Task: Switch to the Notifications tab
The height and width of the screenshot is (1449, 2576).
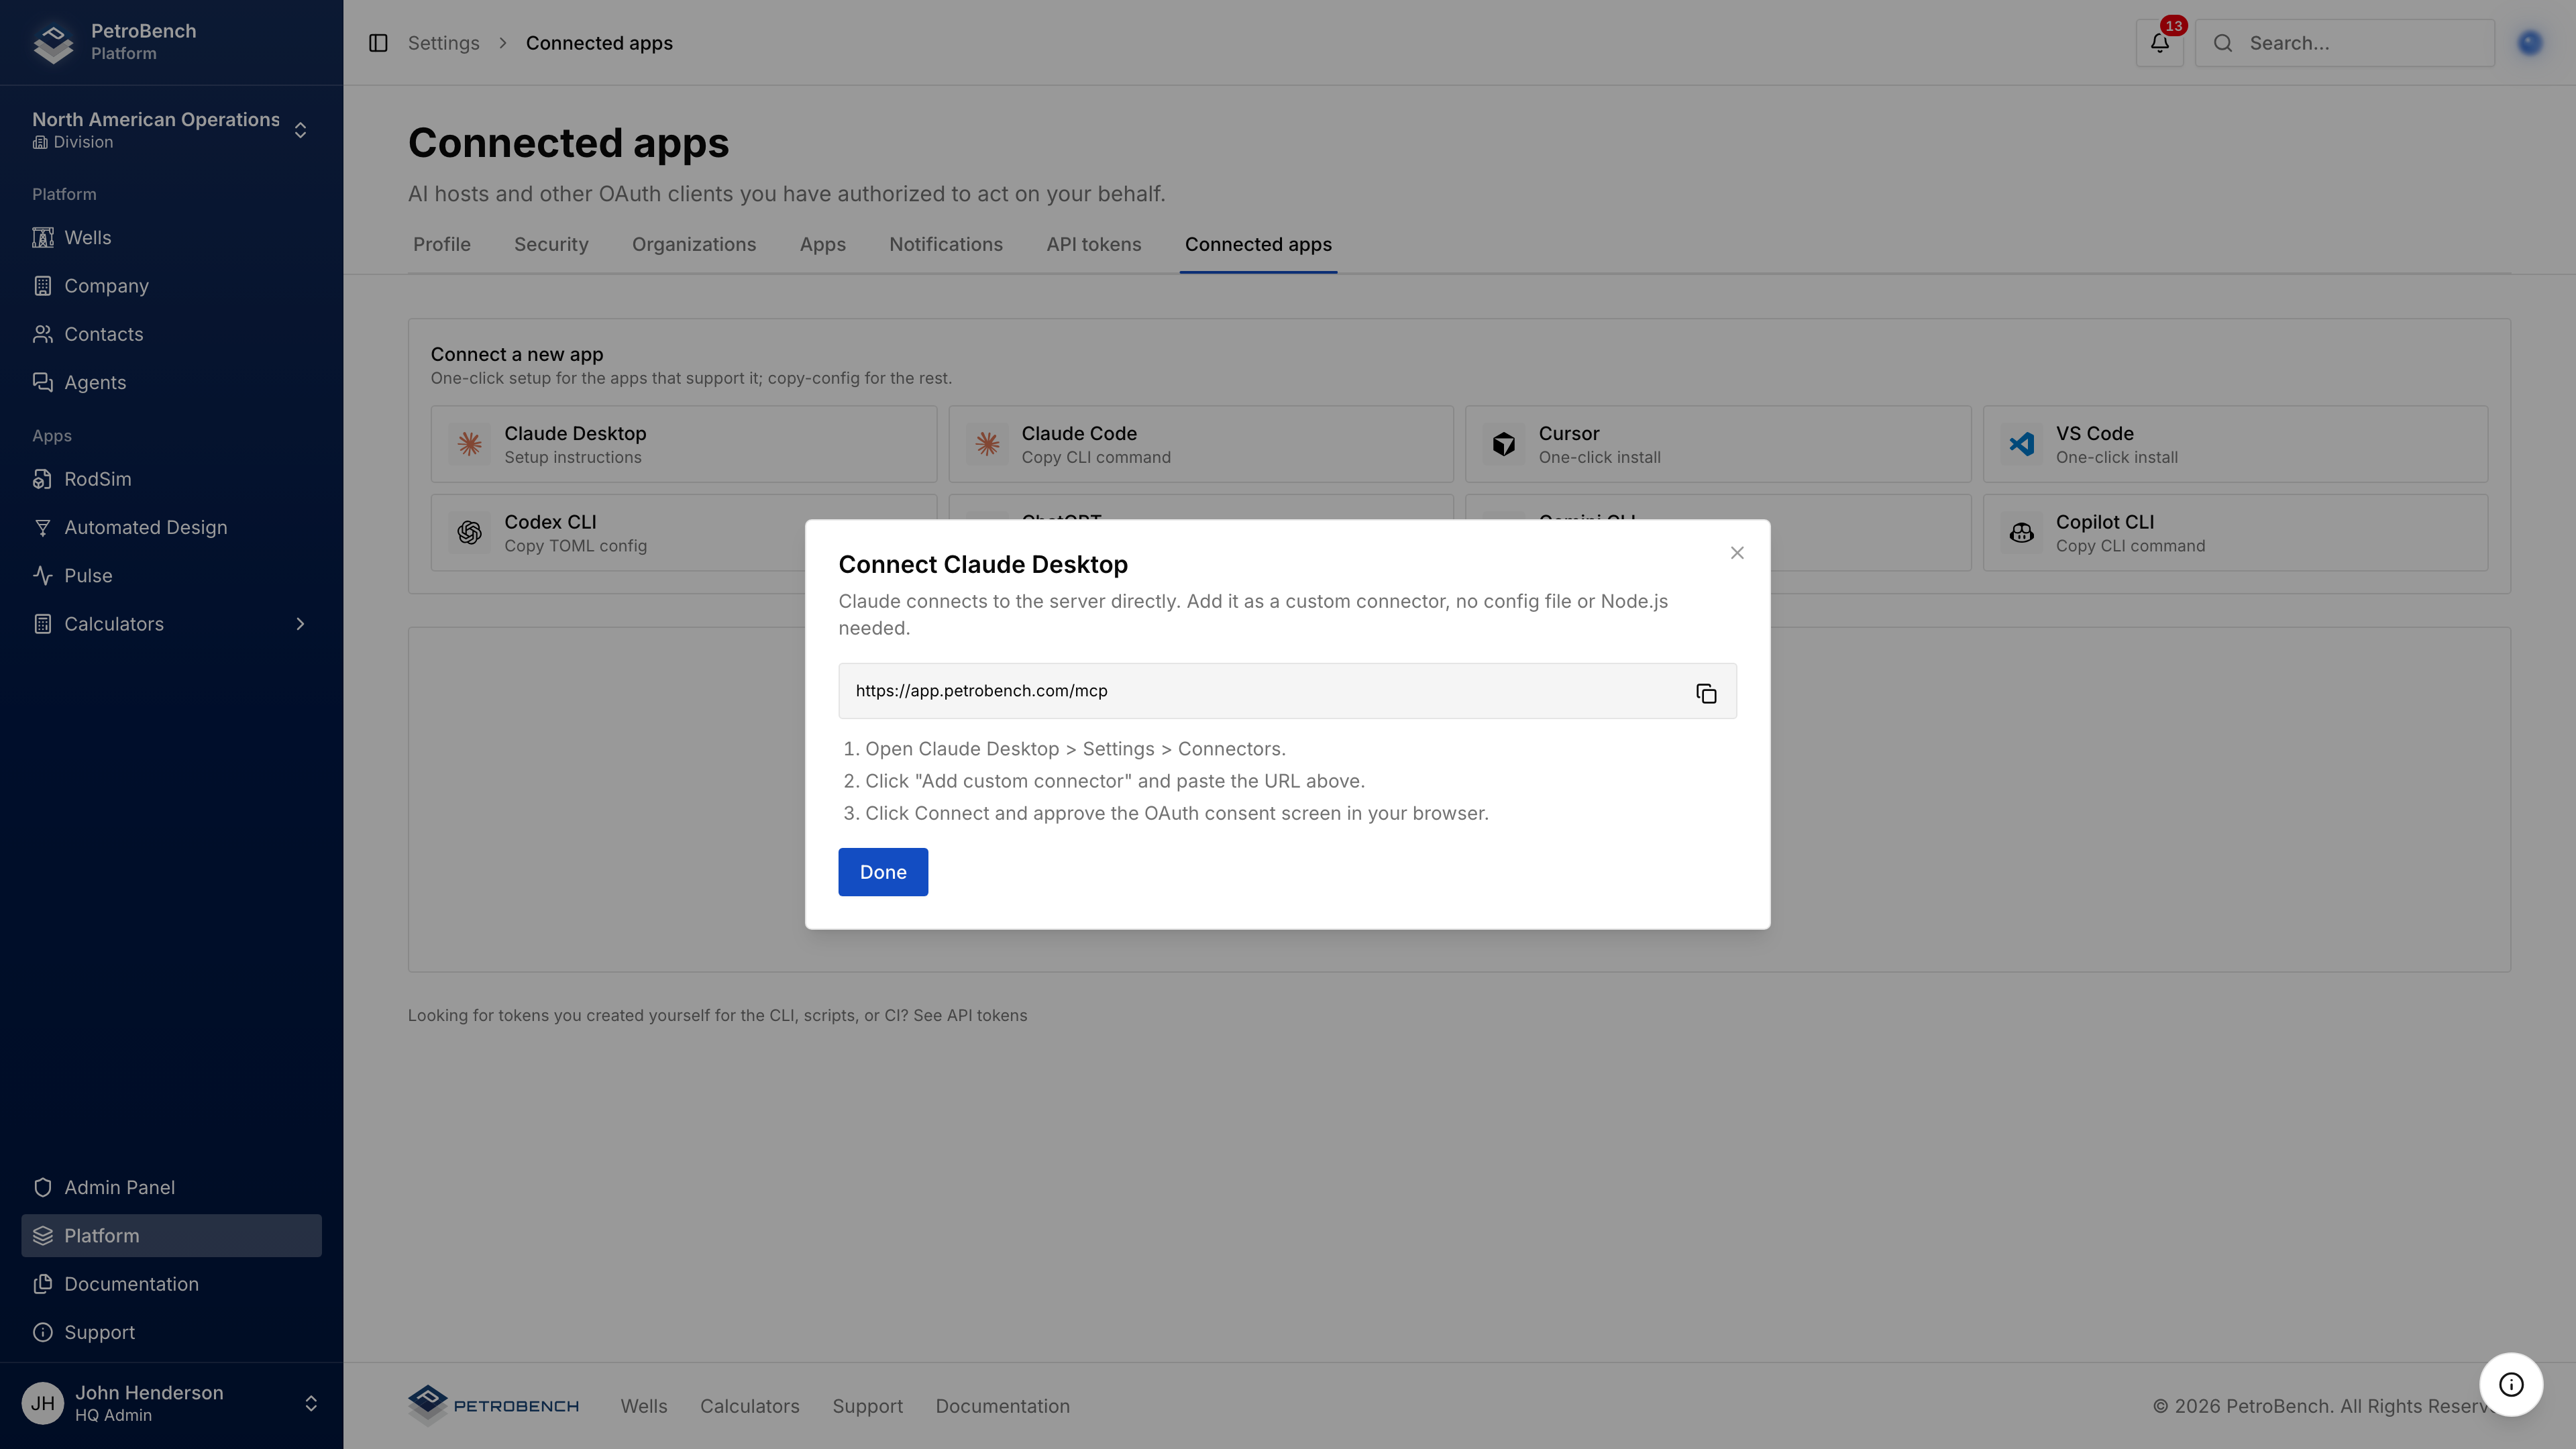Action: pos(946,245)
